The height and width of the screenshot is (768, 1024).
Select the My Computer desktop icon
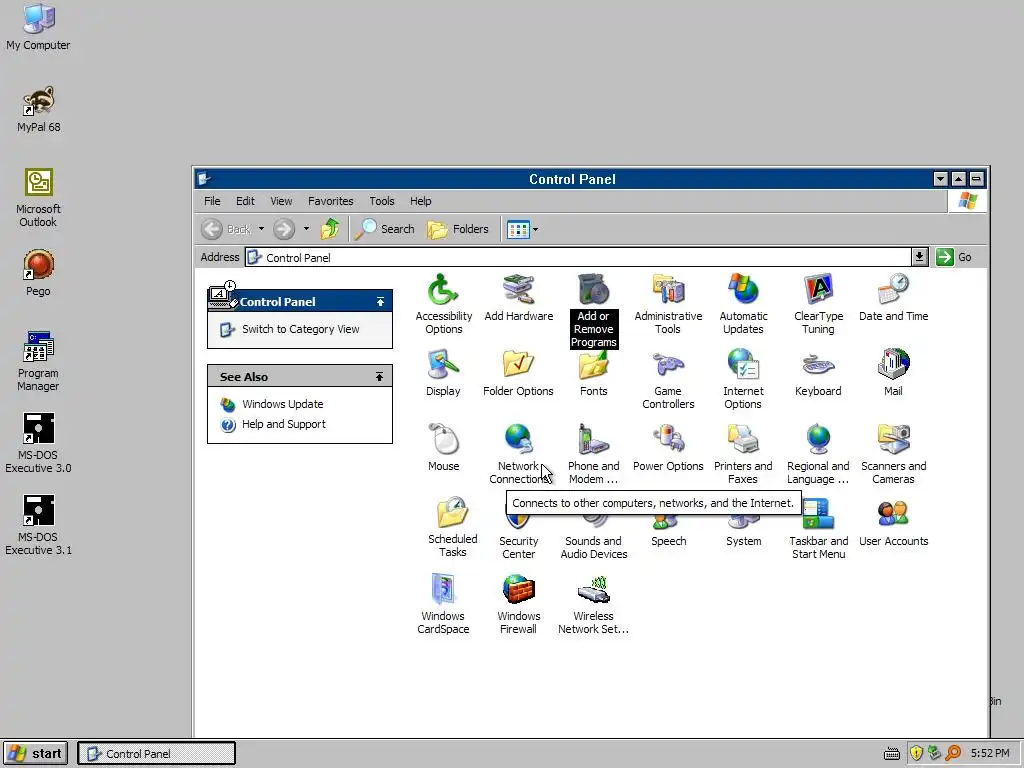[38, 26]
